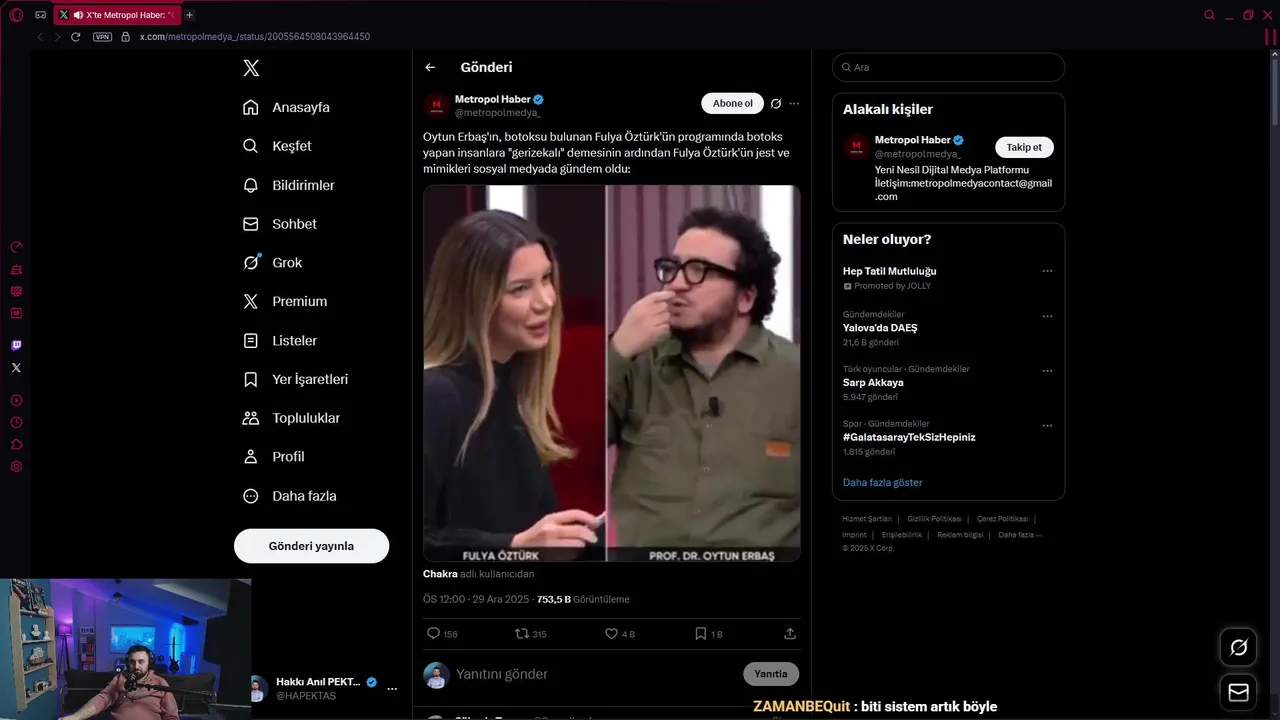Go to Anasayfa home page
Screen dimensions: 1280x720
(x=286, y=107)
